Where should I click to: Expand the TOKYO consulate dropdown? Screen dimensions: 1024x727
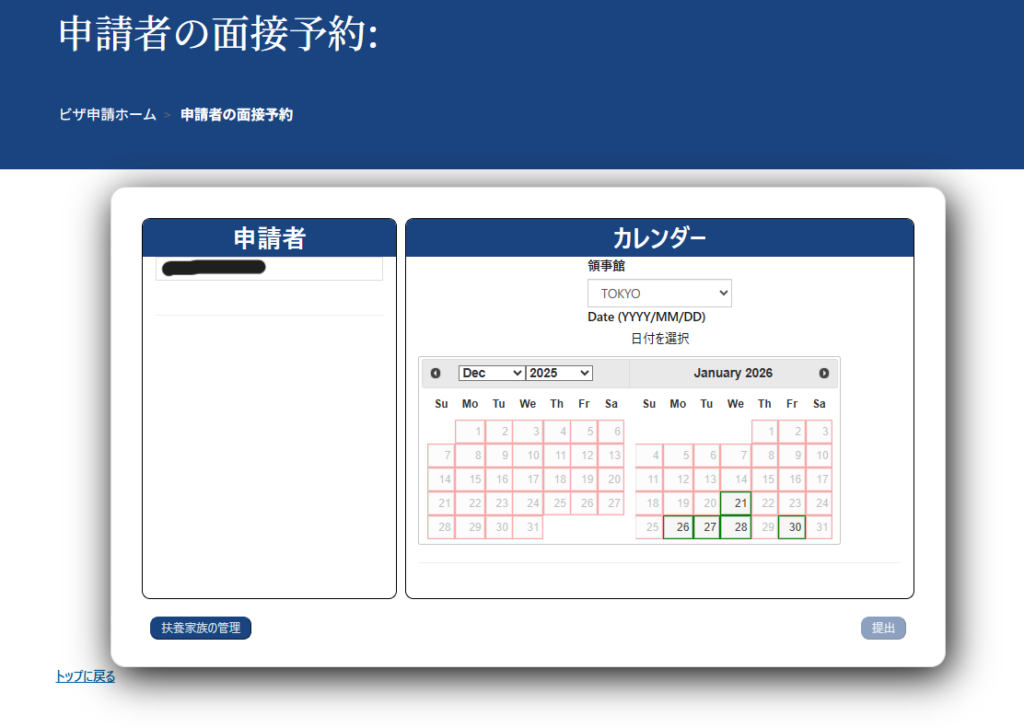click(x=659, y=294)
